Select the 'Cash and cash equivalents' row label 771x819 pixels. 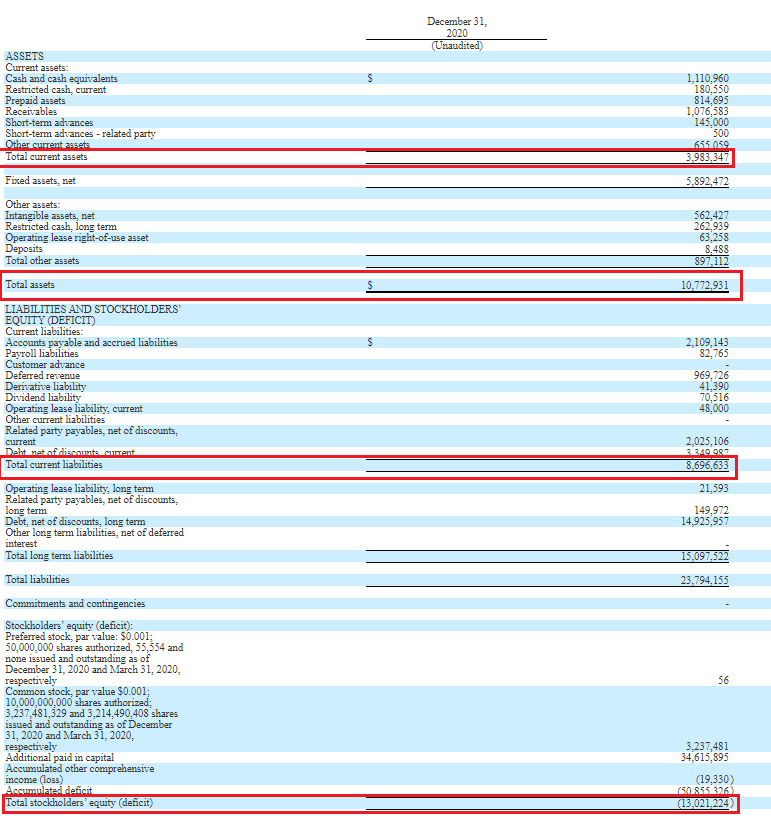(61, 78)
